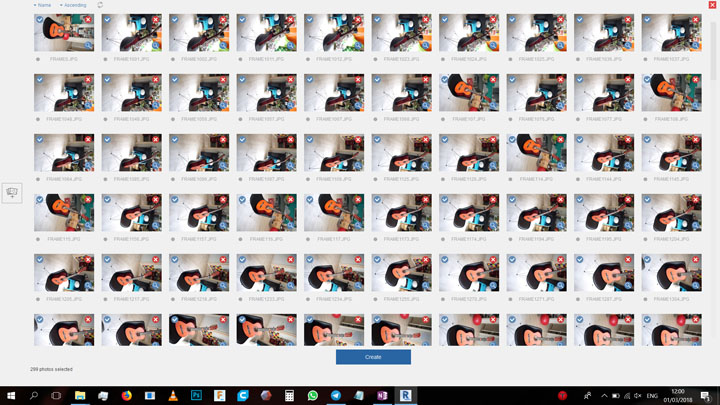
Task: Open magnifier on the FRAME1002.JPG thumbnail
Action: pyautogui.click(x=223, y=45)
